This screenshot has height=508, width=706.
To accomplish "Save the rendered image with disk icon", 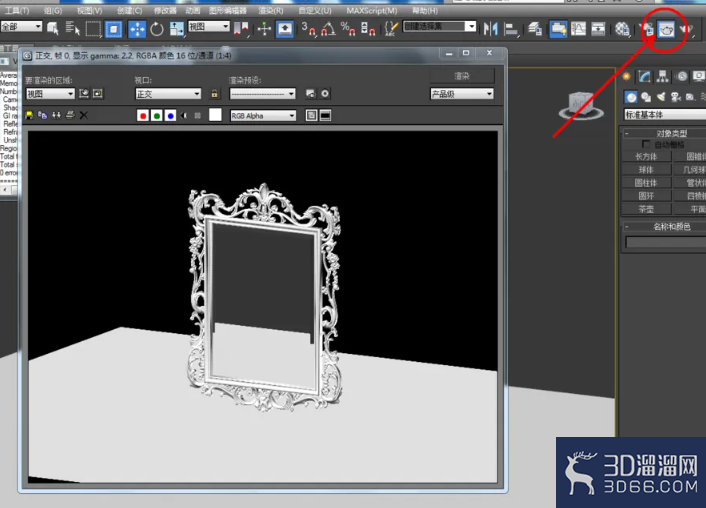I will point(29,116).
